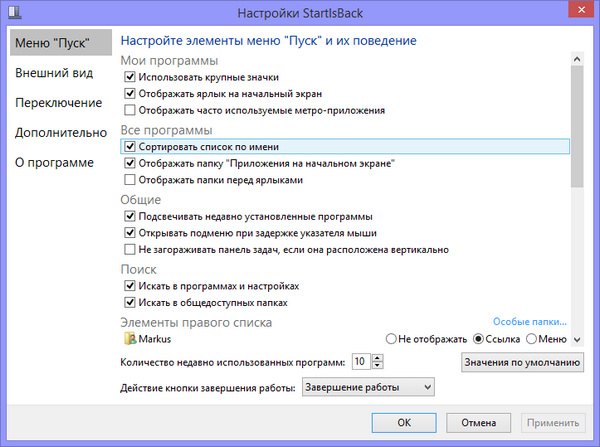Open the 'О программе' page
The height and width of the screenshot is (447, 600).
click(53, 163)
